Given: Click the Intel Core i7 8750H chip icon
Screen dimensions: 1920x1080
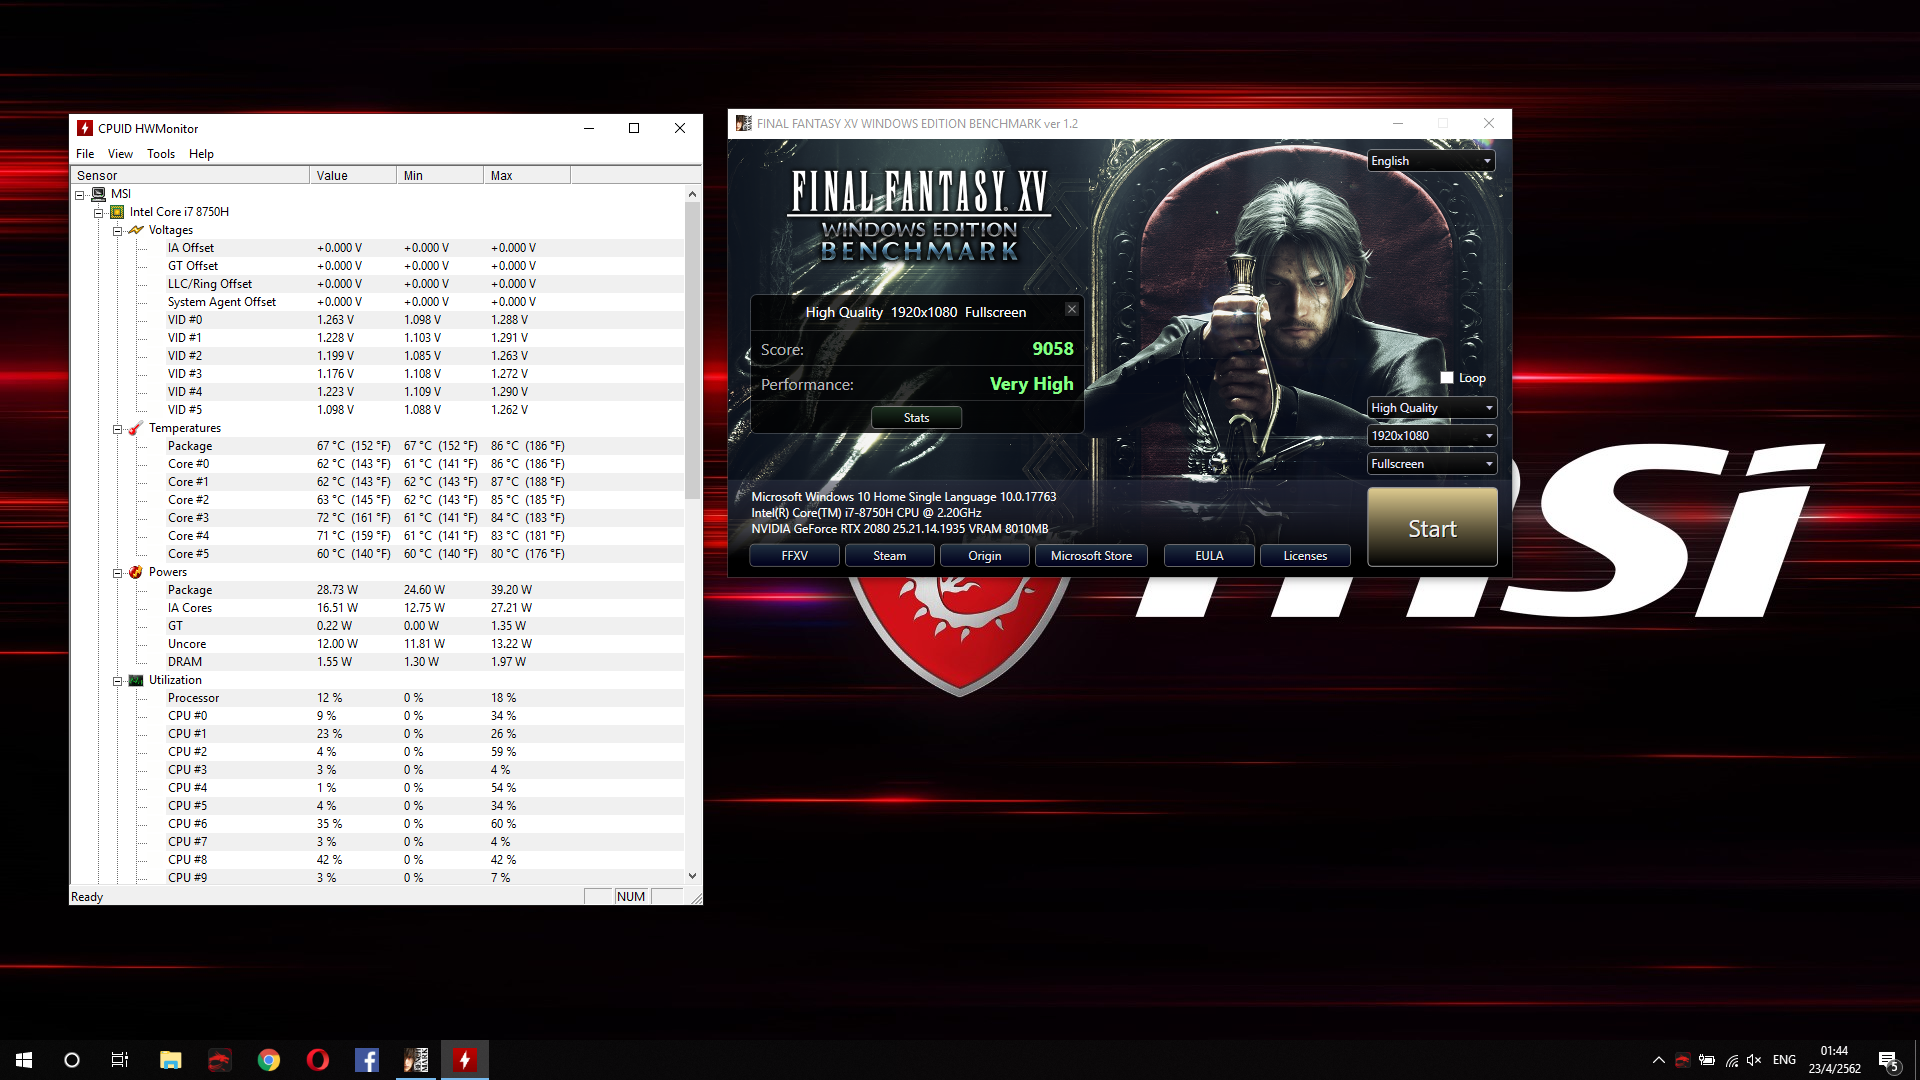Looking at the screenshot, I should (117, 212).
